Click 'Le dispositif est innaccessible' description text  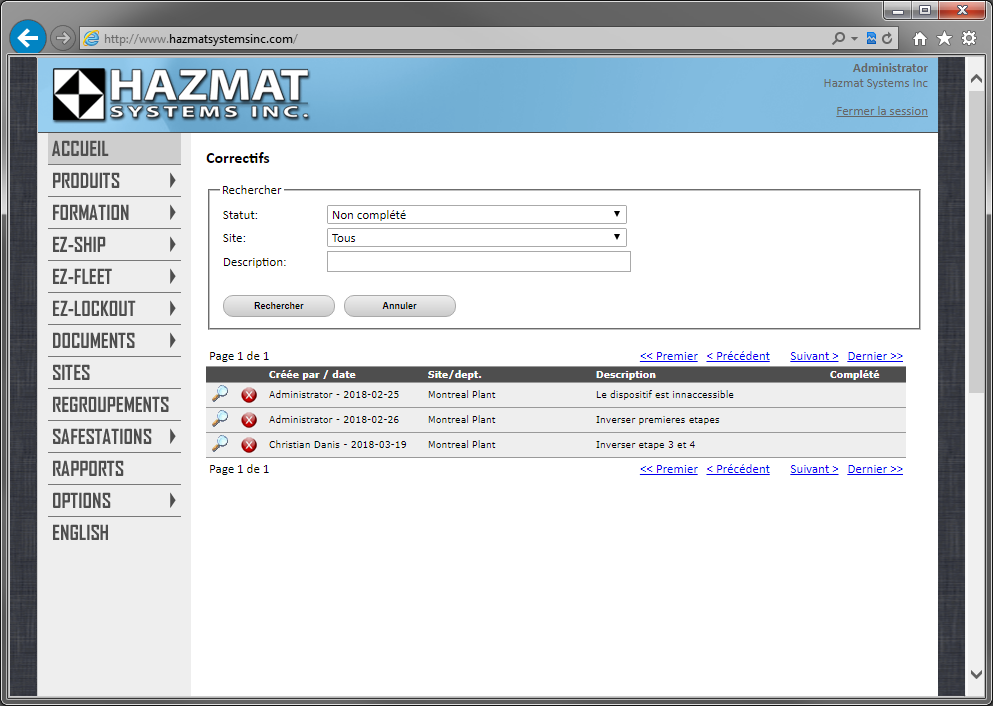pos(664,394)
